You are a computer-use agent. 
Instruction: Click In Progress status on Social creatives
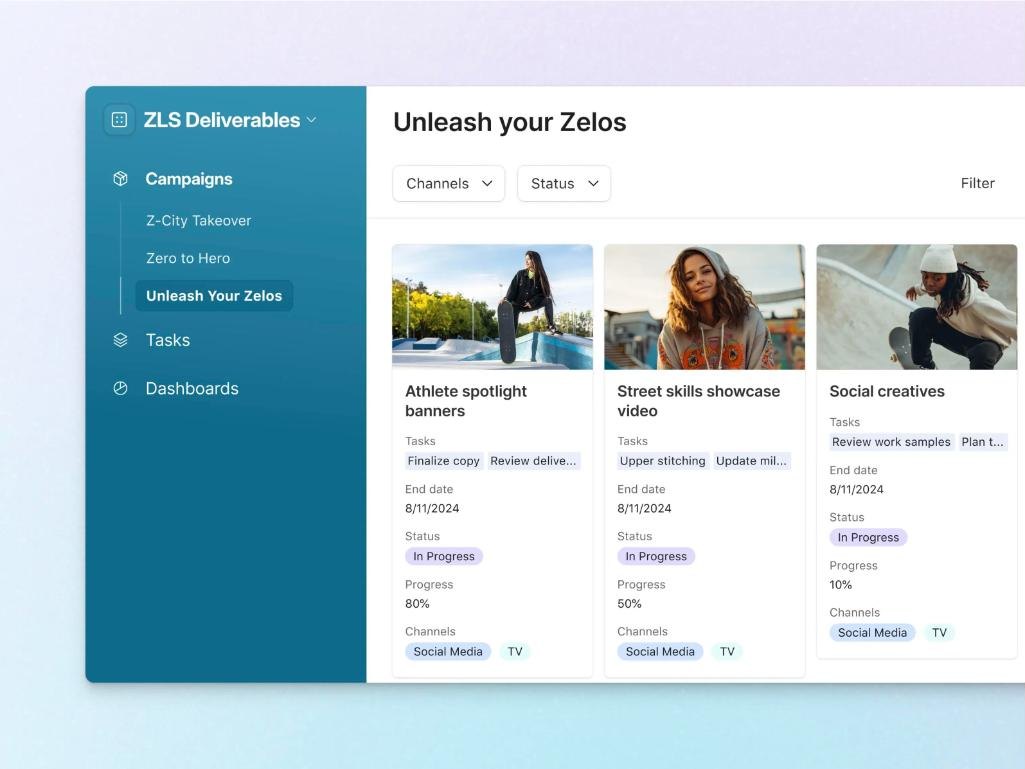tap(868, 538)
